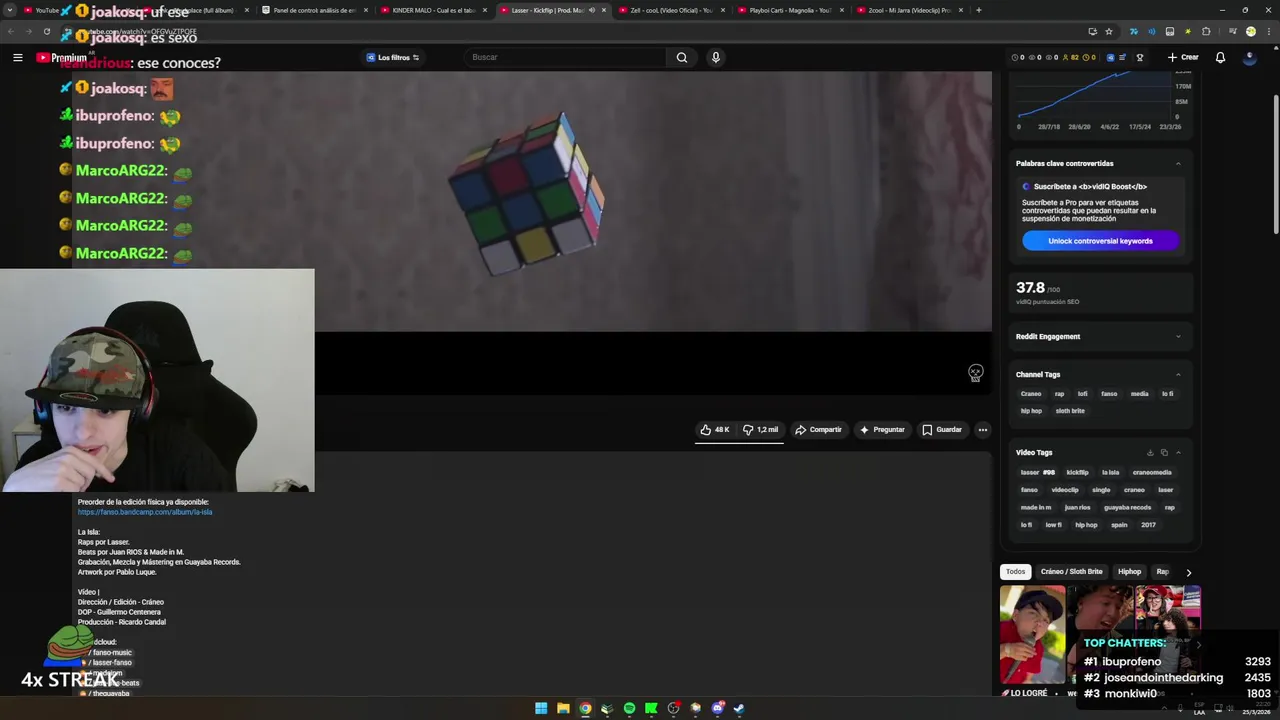Open first recommended video thumbnail, red shirt
The width and height of the screenshot is (1280, 720).
1032,634
